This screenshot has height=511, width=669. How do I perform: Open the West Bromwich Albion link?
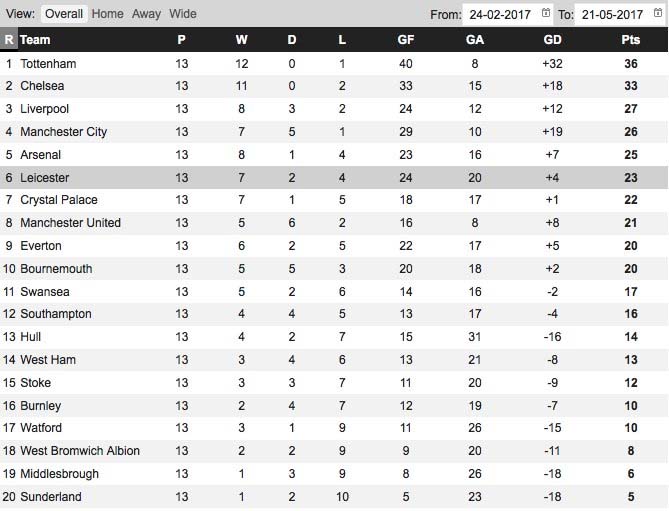(80, 451)
